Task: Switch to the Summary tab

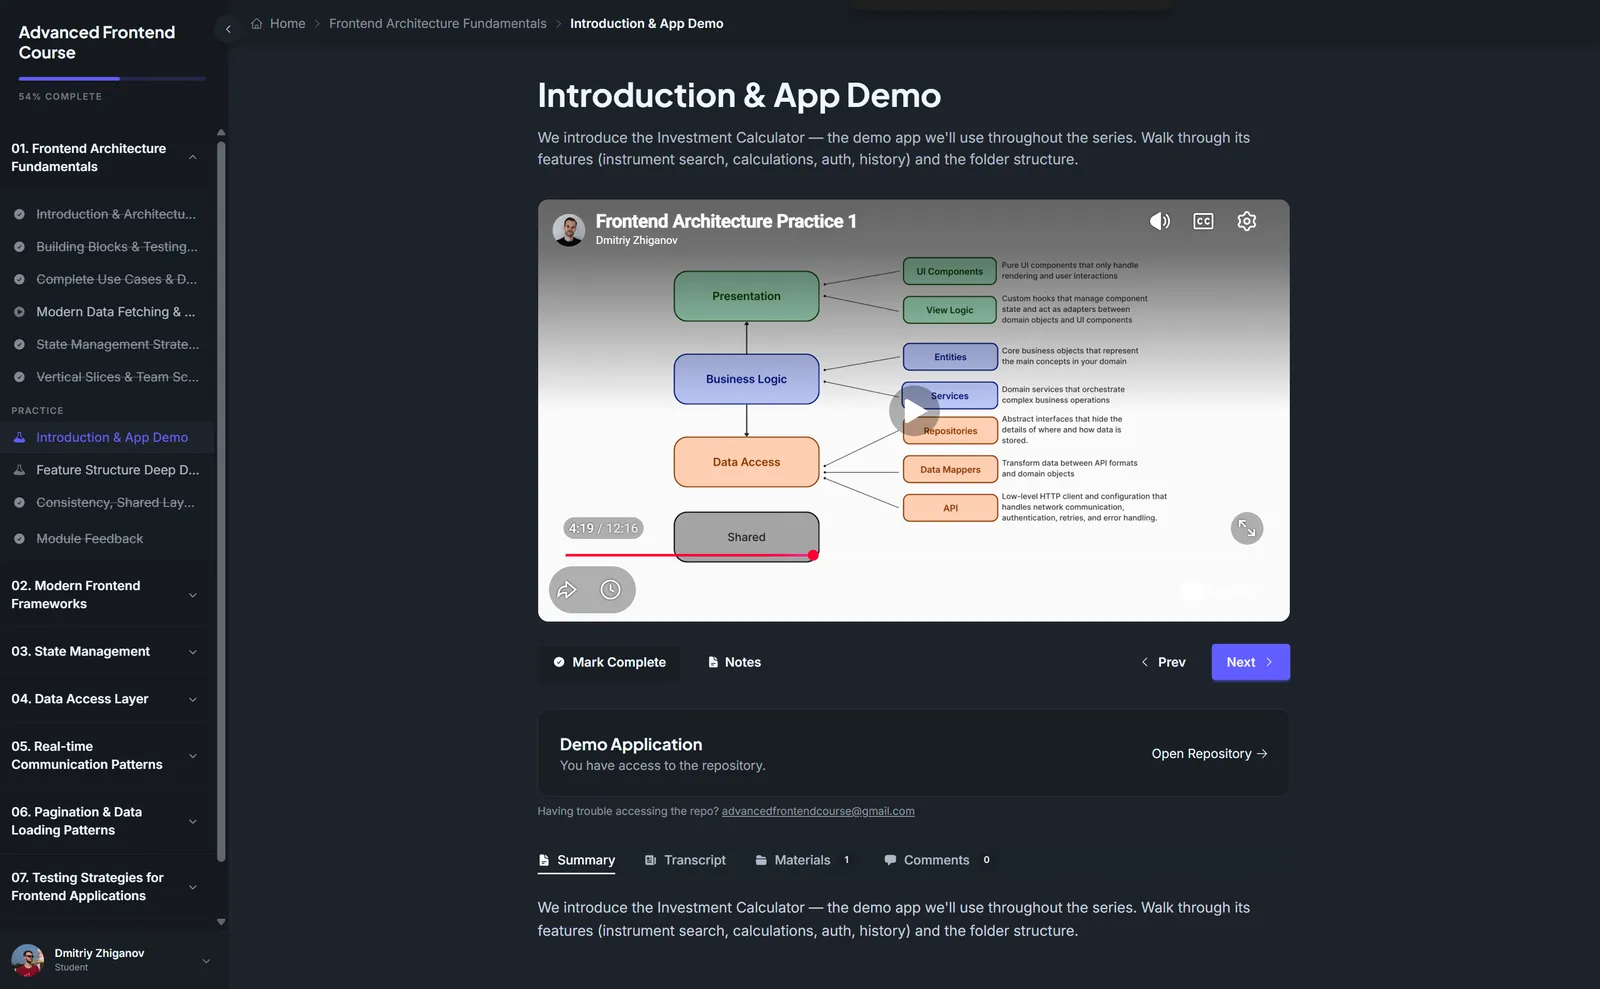Action: (x=576, y=860)
